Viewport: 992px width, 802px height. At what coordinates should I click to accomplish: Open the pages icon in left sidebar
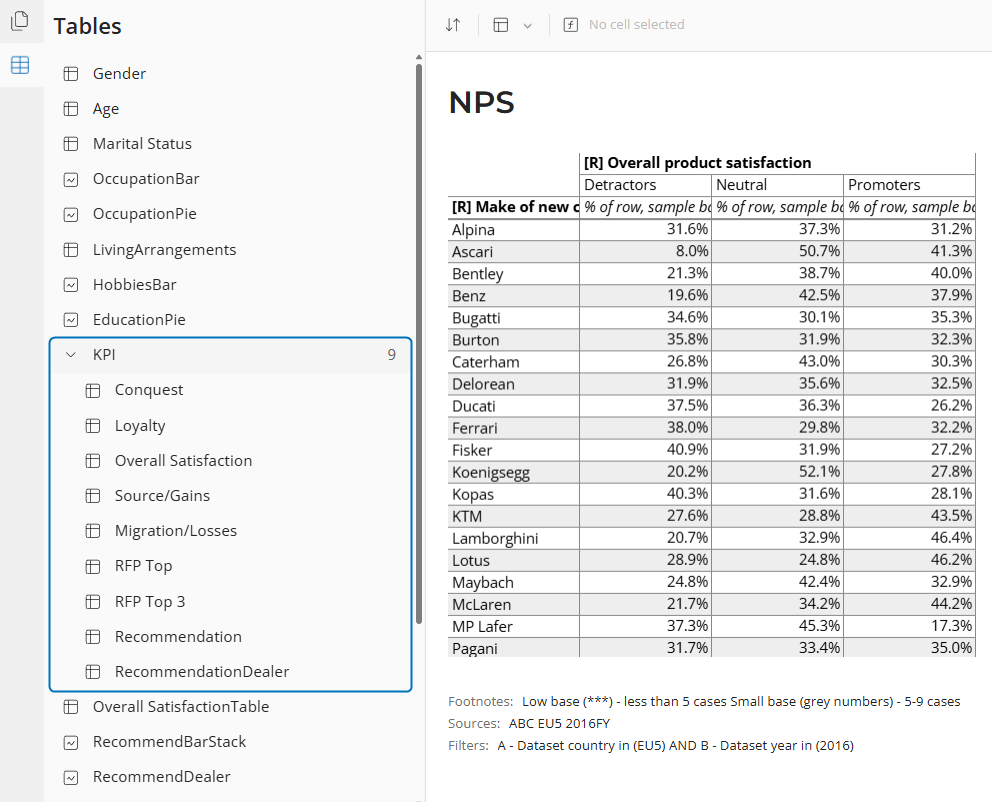tap(19, 21)
